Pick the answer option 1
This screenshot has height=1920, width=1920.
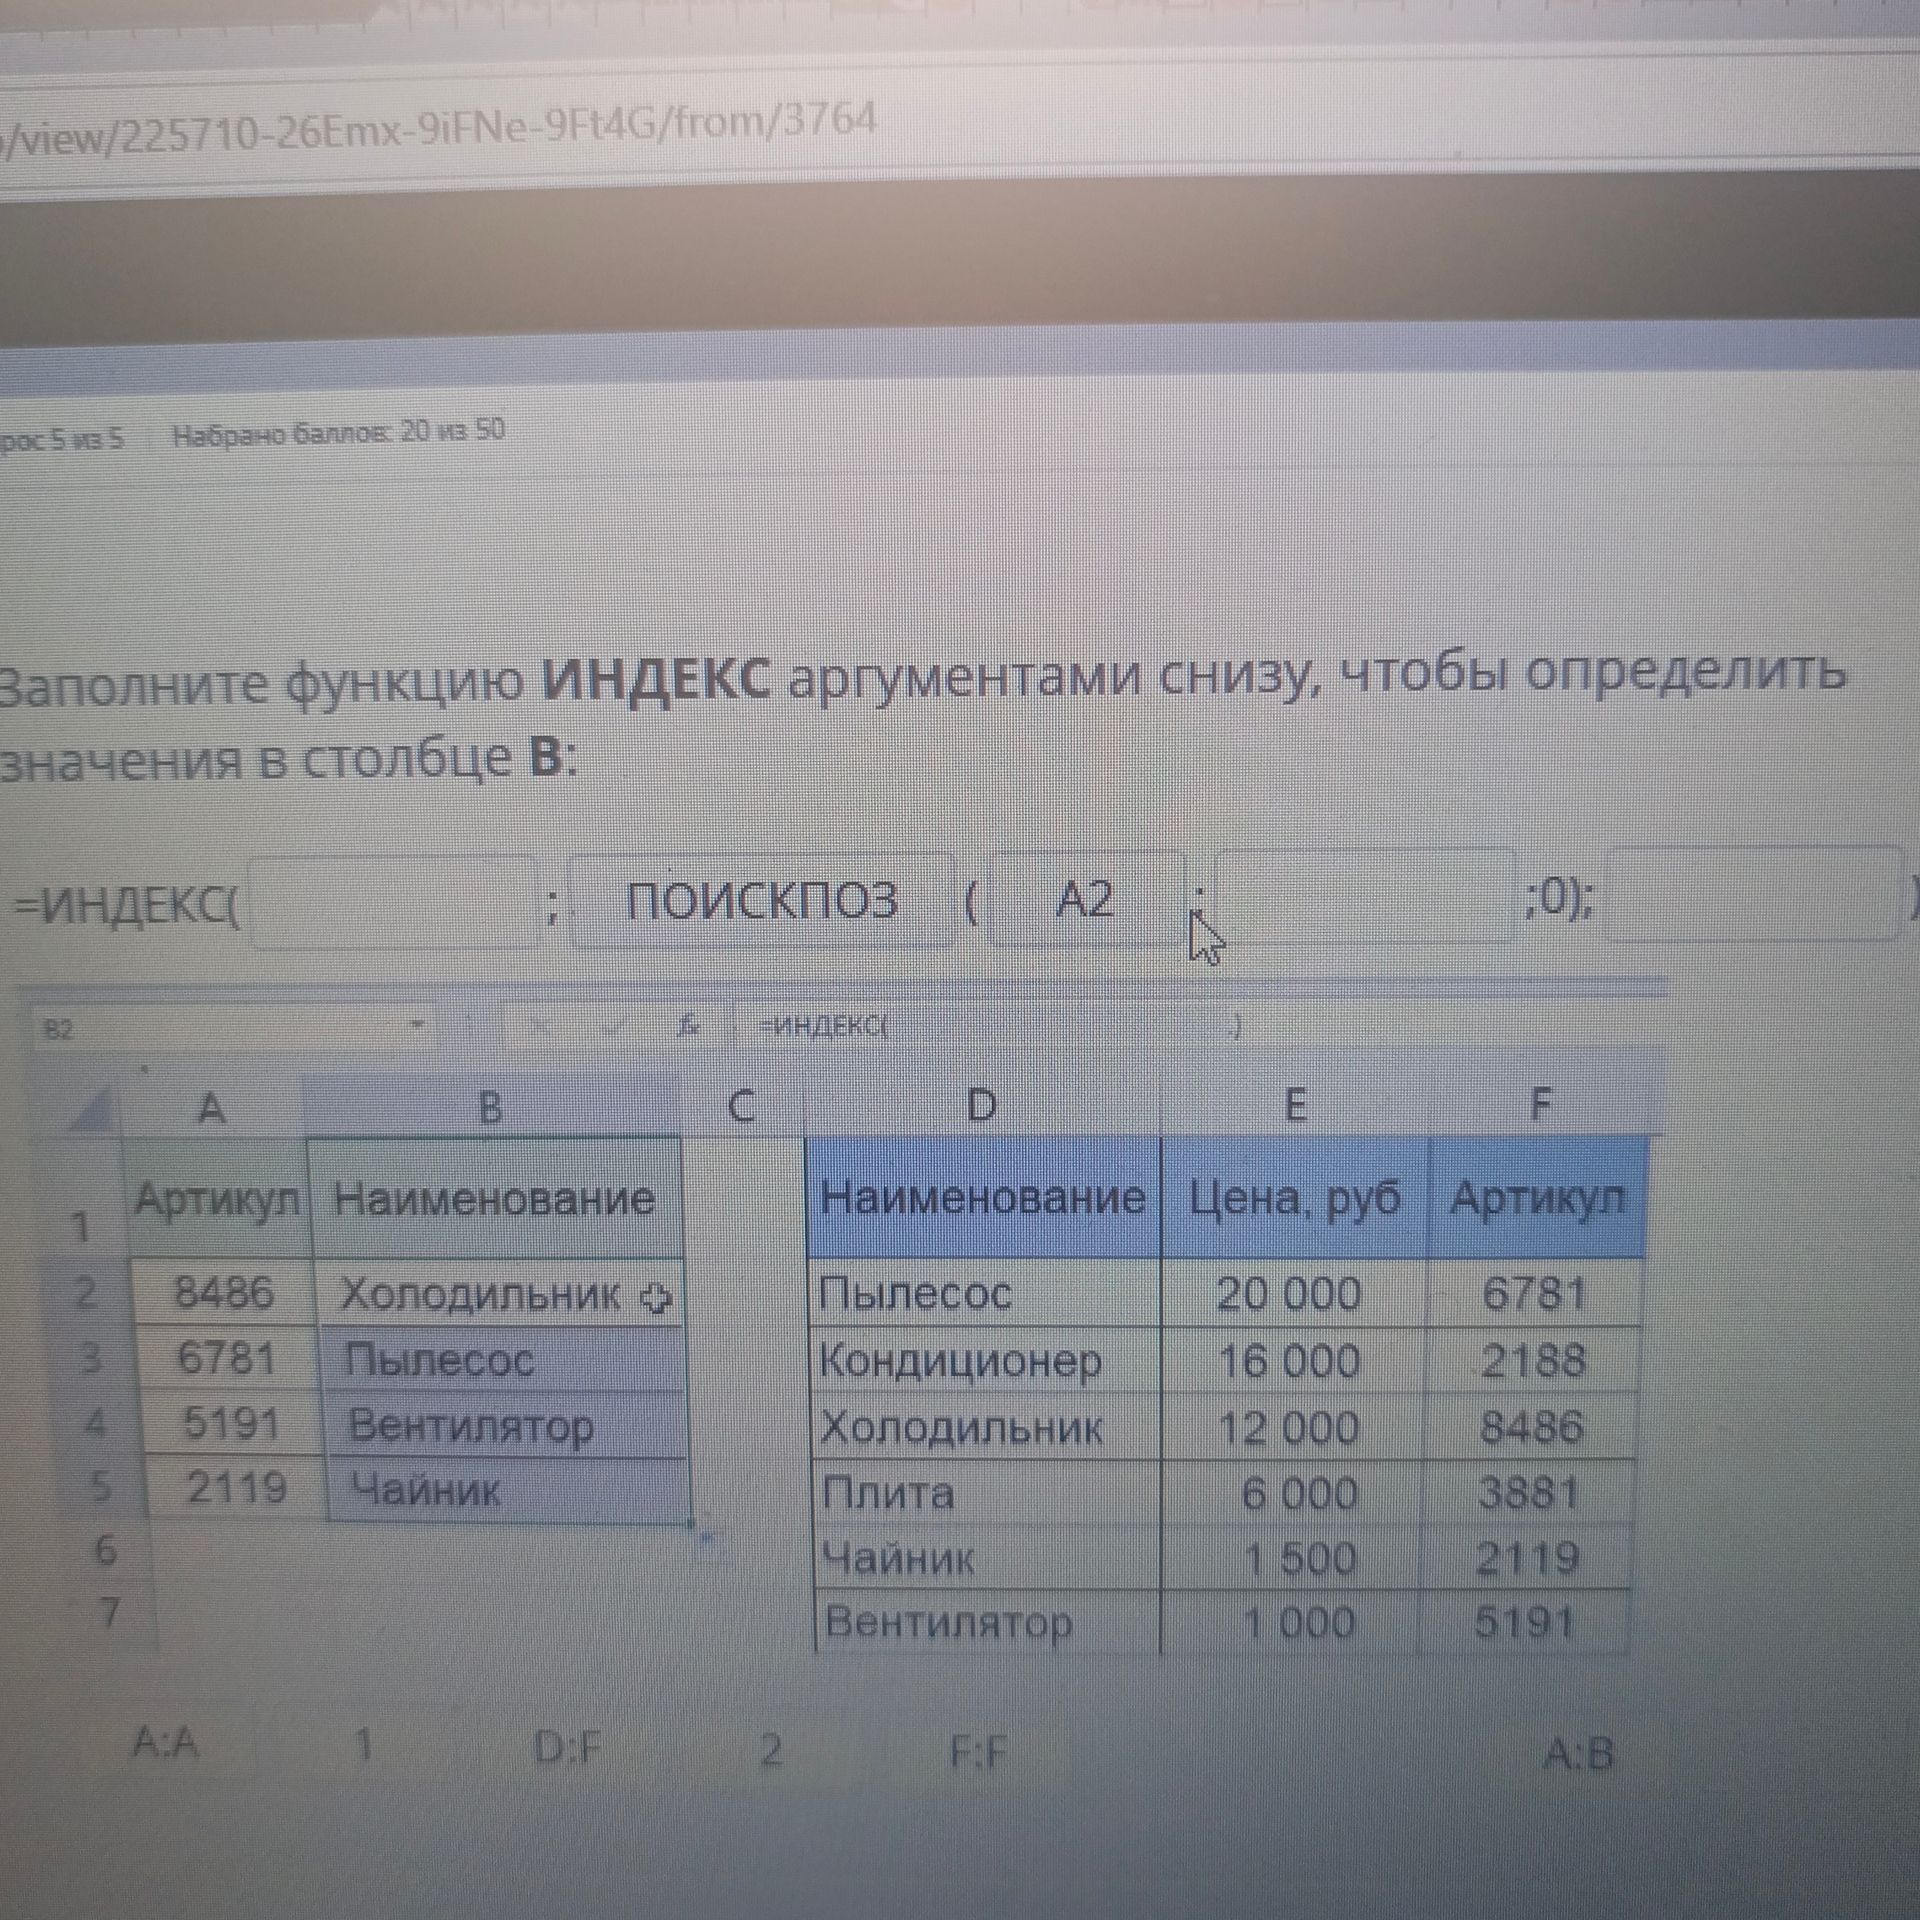click(364, 1745)
